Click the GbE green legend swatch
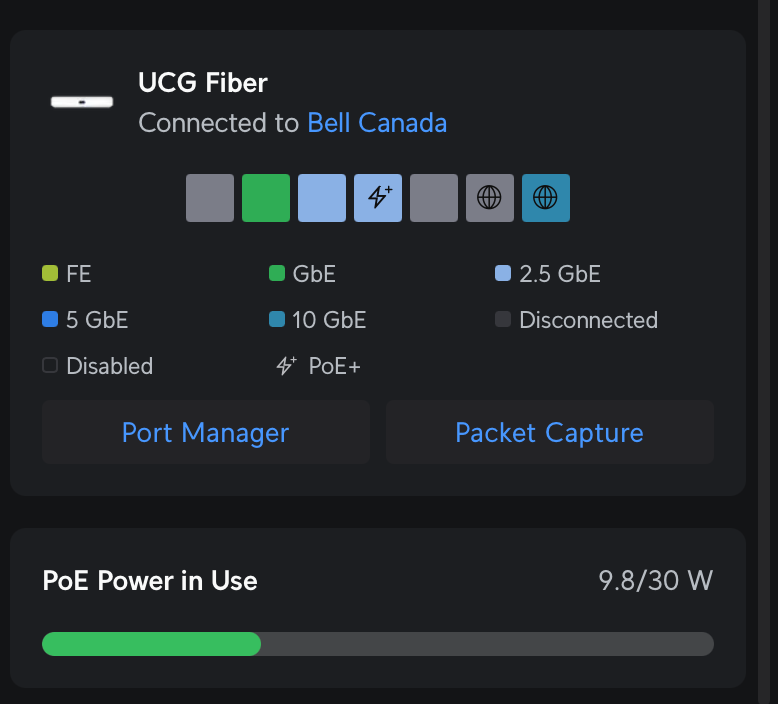This screenshot has height=704, width=778. (277, 273)
